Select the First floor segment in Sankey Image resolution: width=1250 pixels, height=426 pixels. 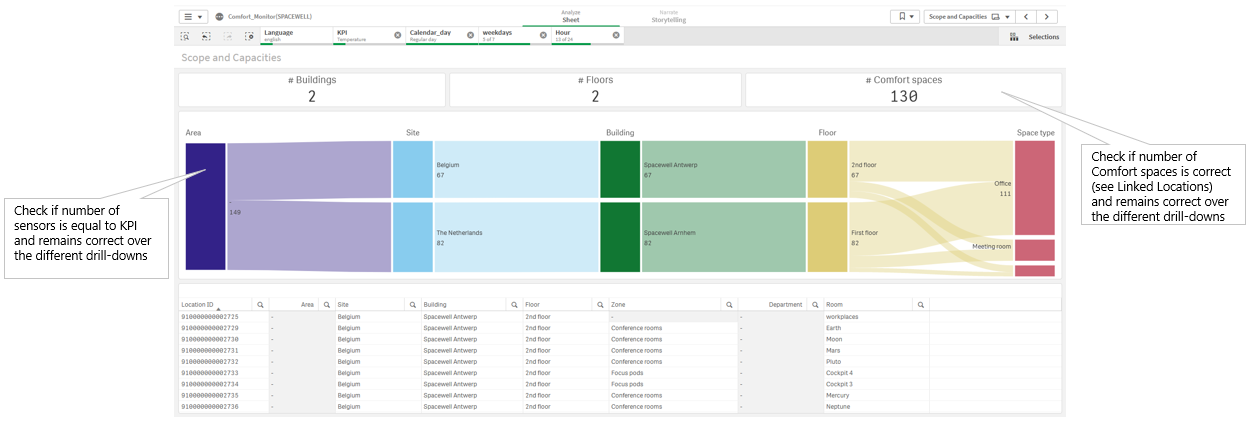(826, 237)
